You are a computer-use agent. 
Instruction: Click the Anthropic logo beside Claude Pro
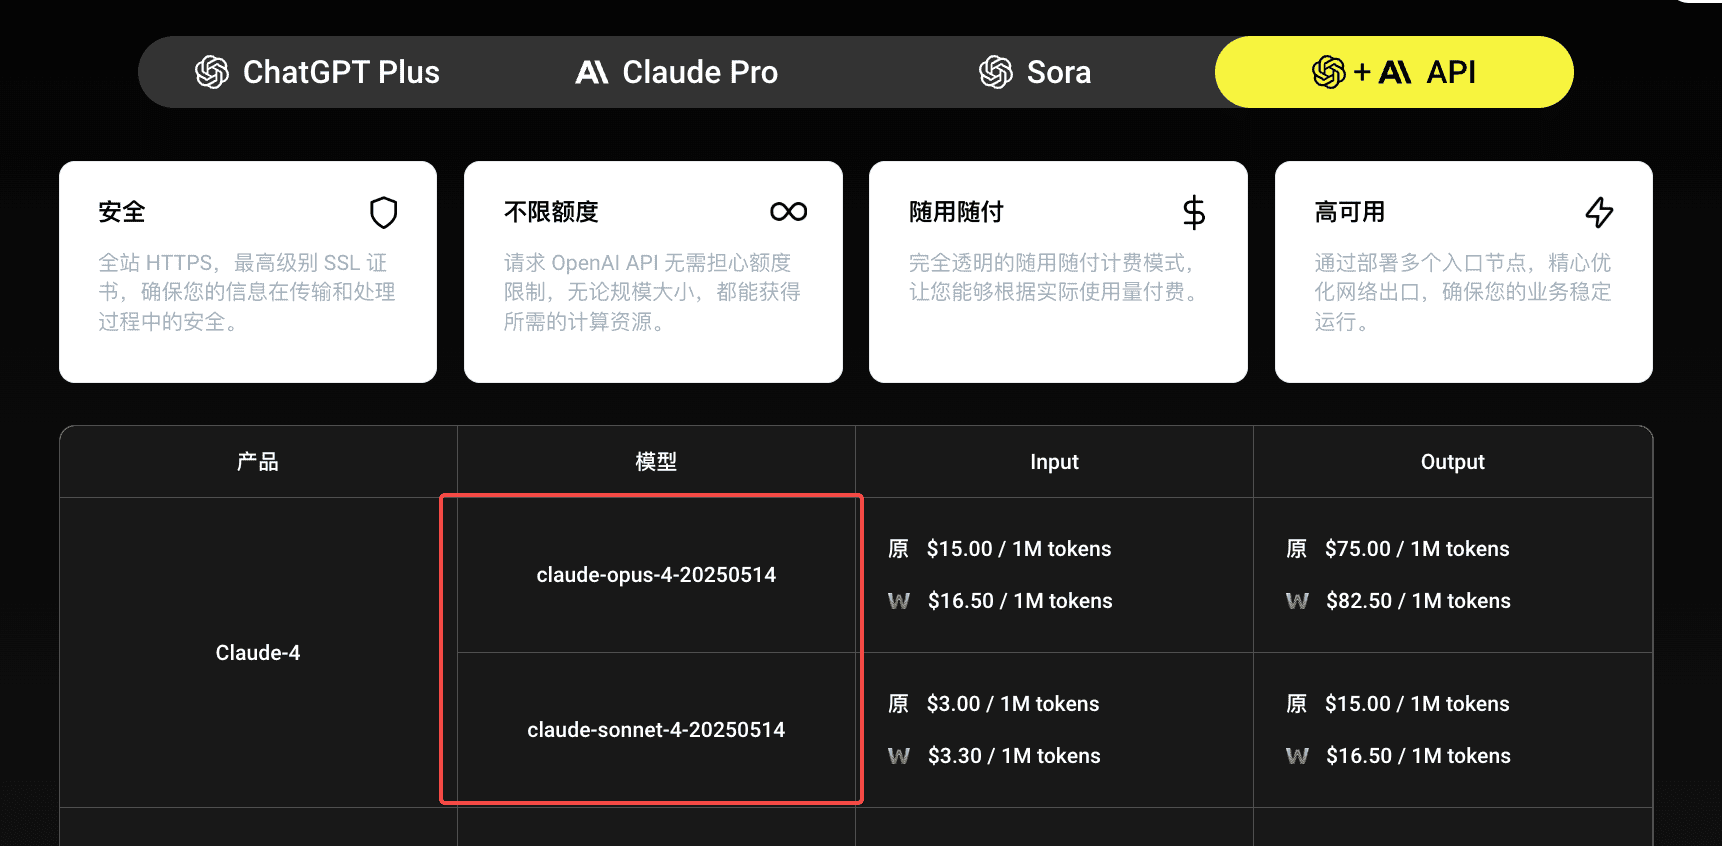[x=592, y=72]
